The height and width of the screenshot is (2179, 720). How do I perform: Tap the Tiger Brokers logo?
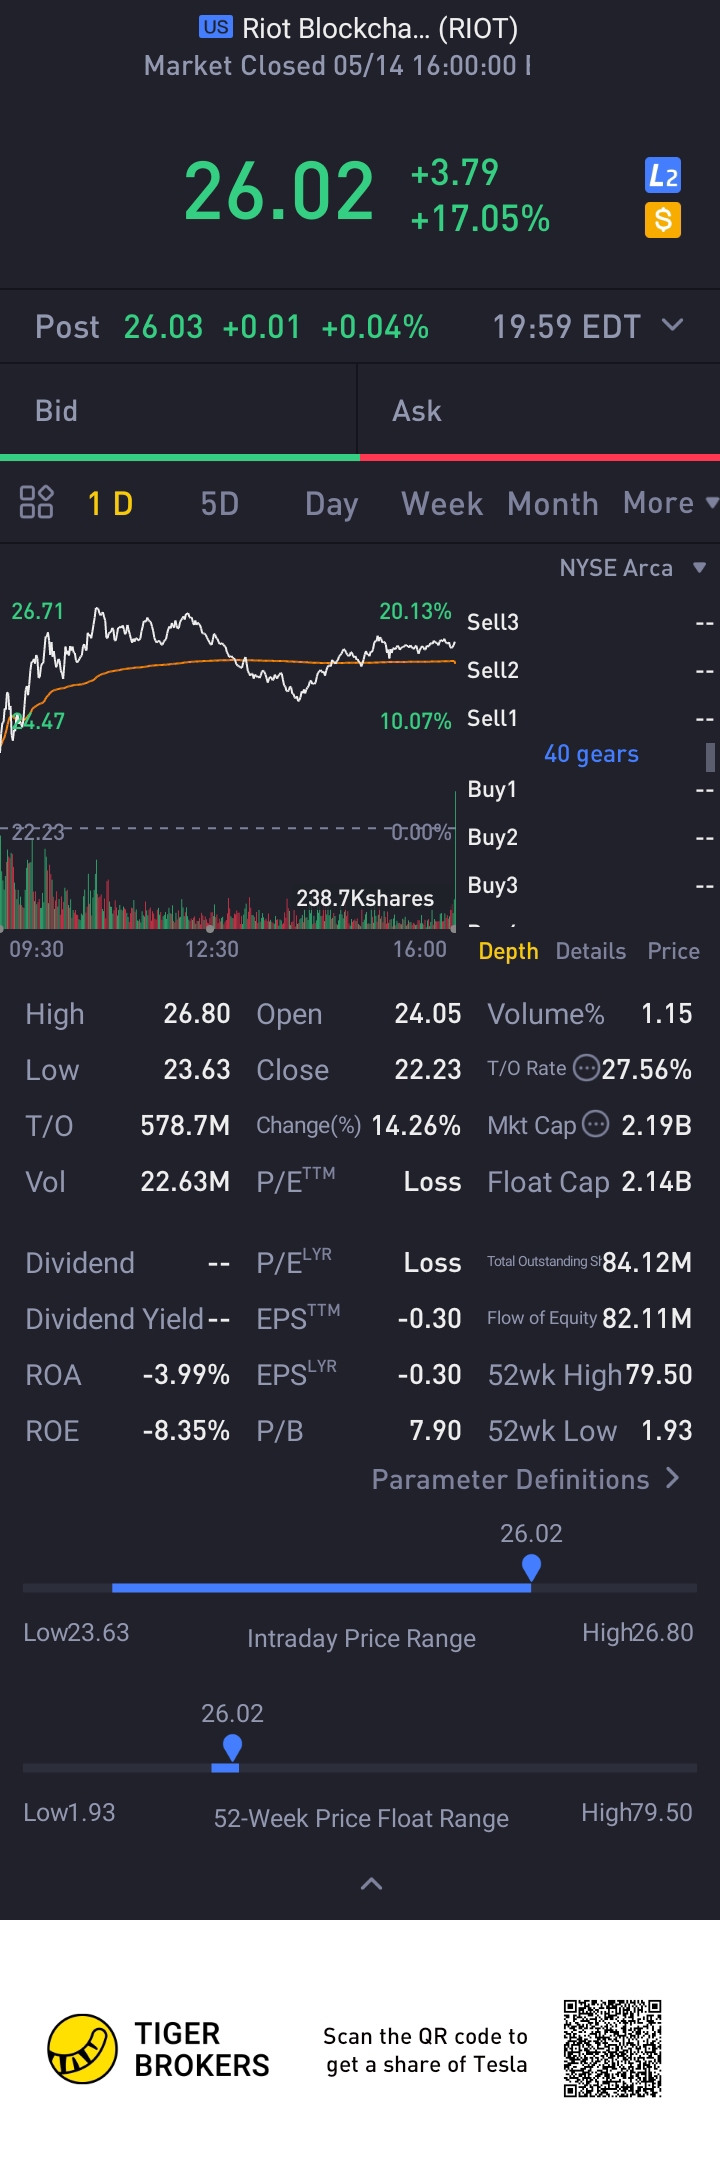[x=82, y=2048]
